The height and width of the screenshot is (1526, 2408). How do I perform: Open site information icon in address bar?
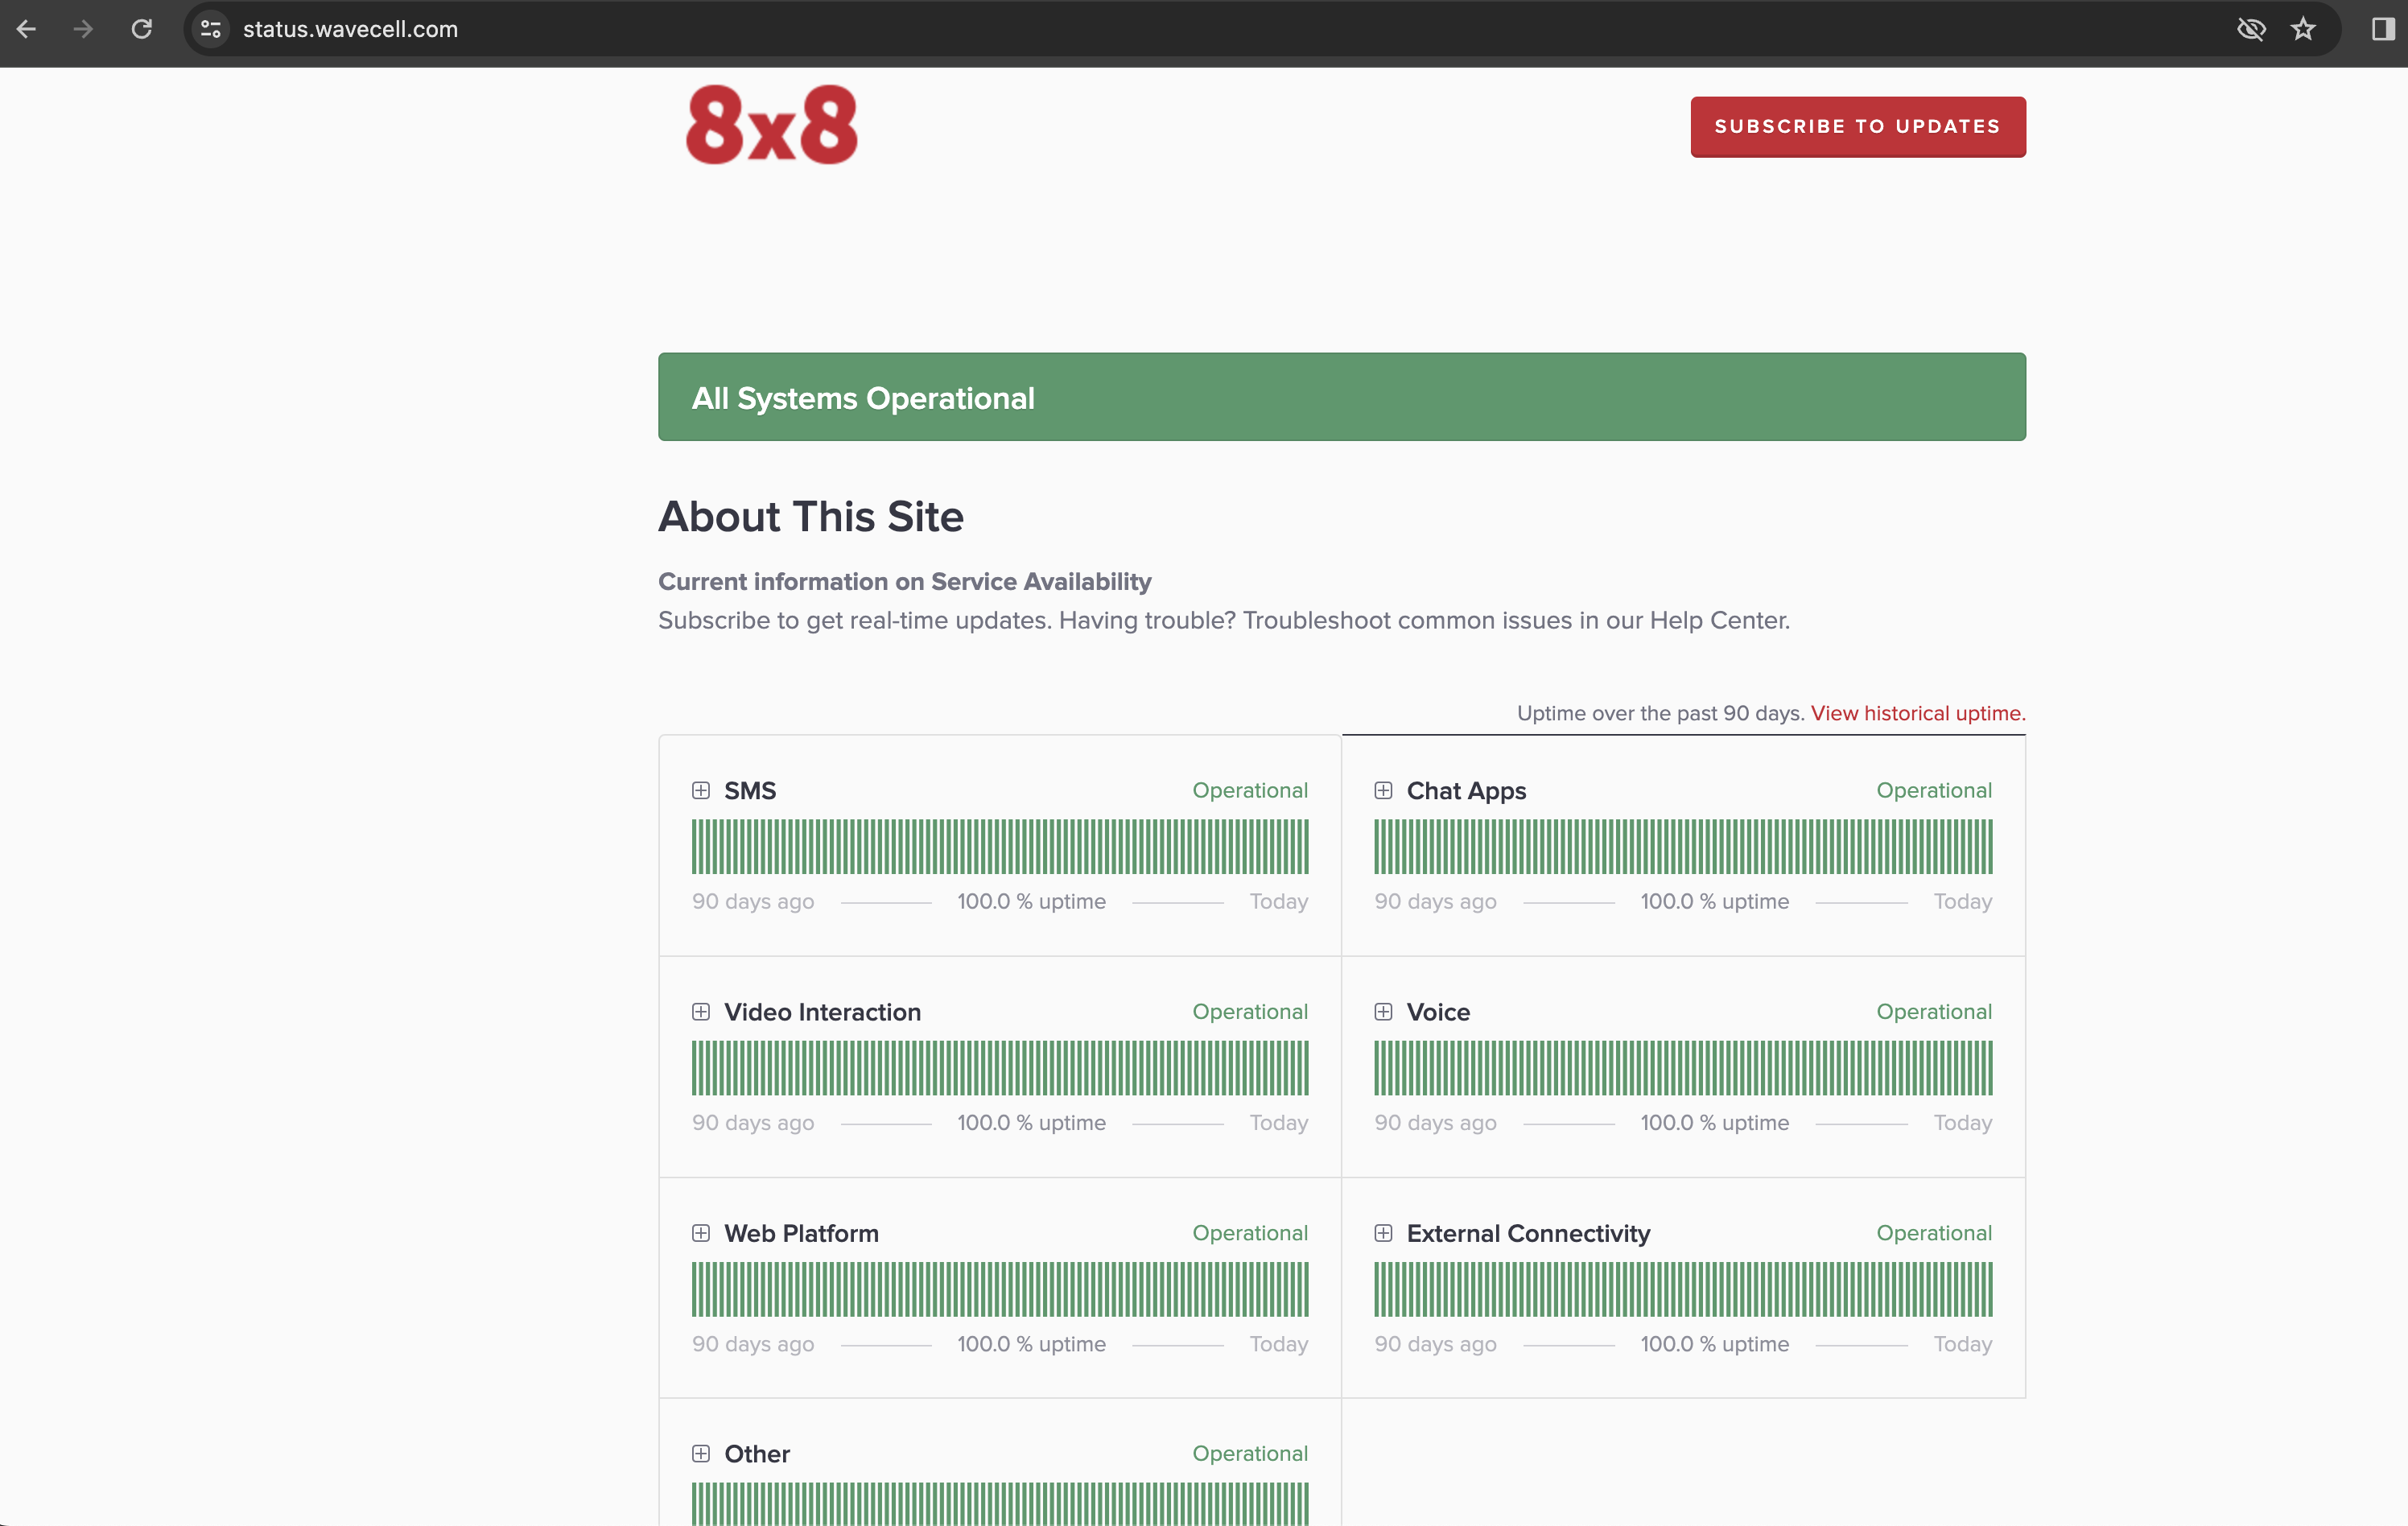[x=211, y=29]
